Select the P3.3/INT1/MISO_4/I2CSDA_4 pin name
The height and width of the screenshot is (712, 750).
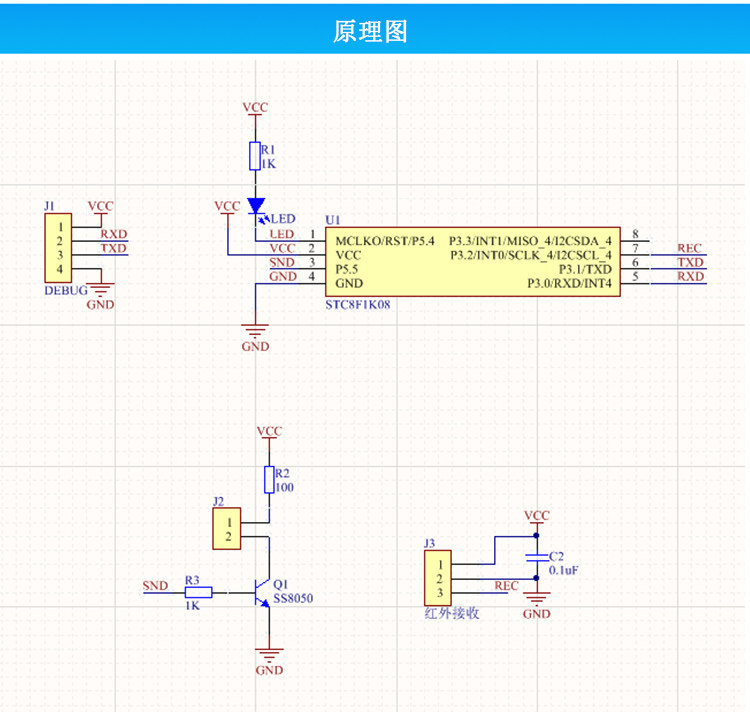click(x=530, y=241)
